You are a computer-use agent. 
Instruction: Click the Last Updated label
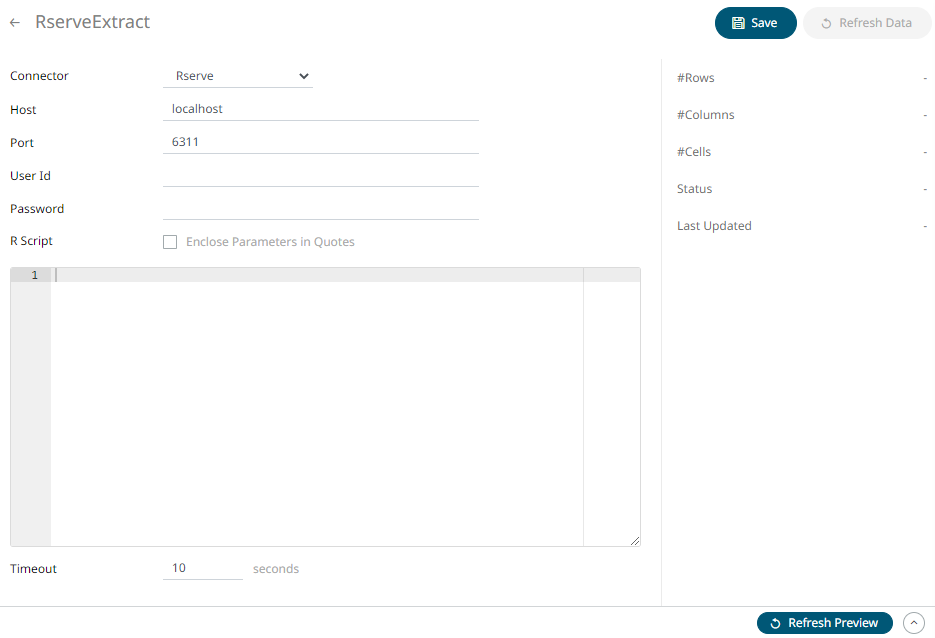[714, 226]
